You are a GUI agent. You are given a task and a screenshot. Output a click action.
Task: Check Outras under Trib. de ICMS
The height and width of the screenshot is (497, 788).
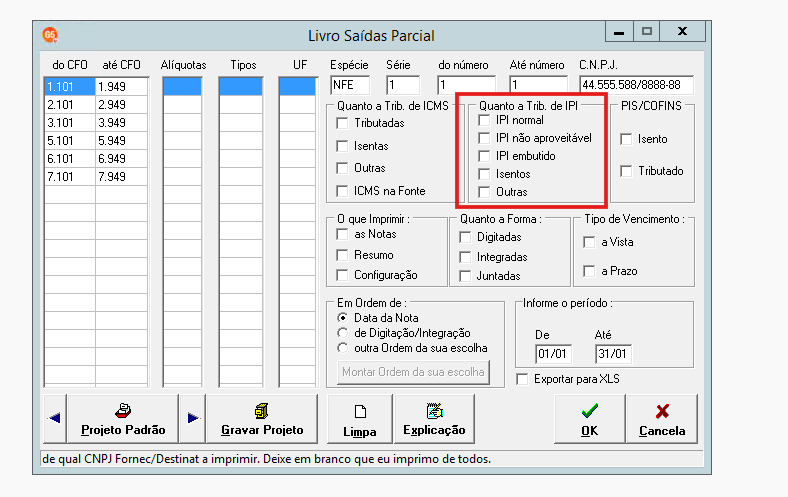point(342,168)
